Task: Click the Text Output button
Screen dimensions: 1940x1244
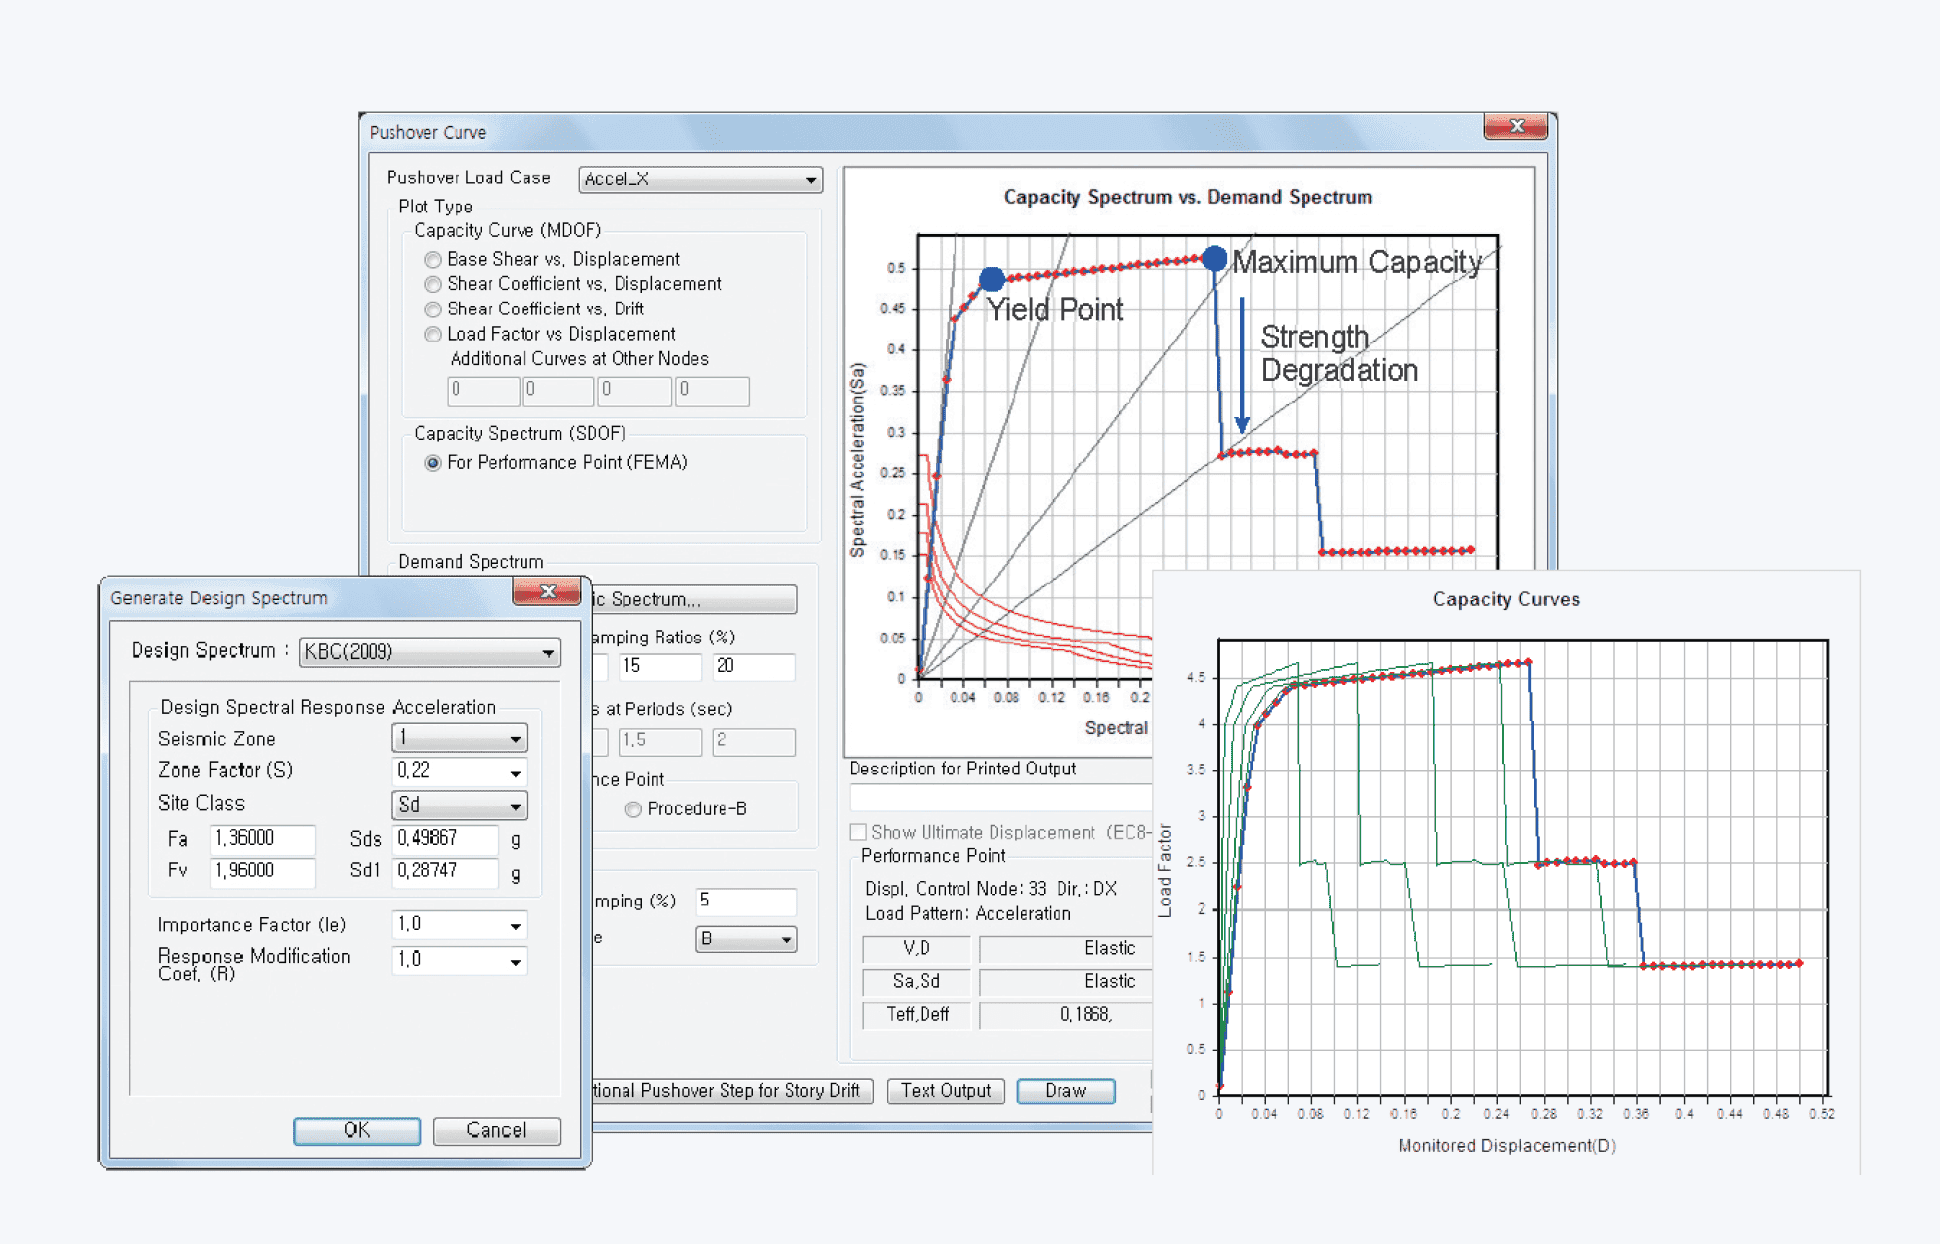Action: pos(945,1091)
